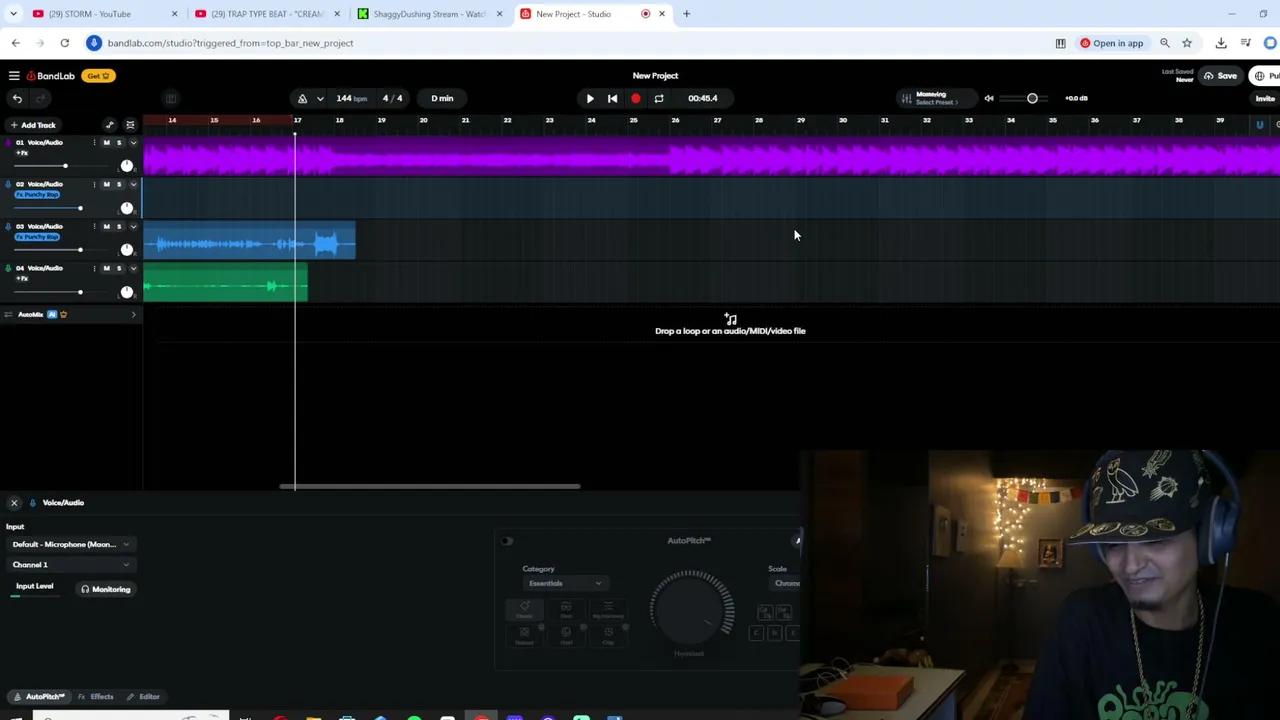Change the D min key
The width and height of the screenshot is (1280, 720).
tap(442, 98)
